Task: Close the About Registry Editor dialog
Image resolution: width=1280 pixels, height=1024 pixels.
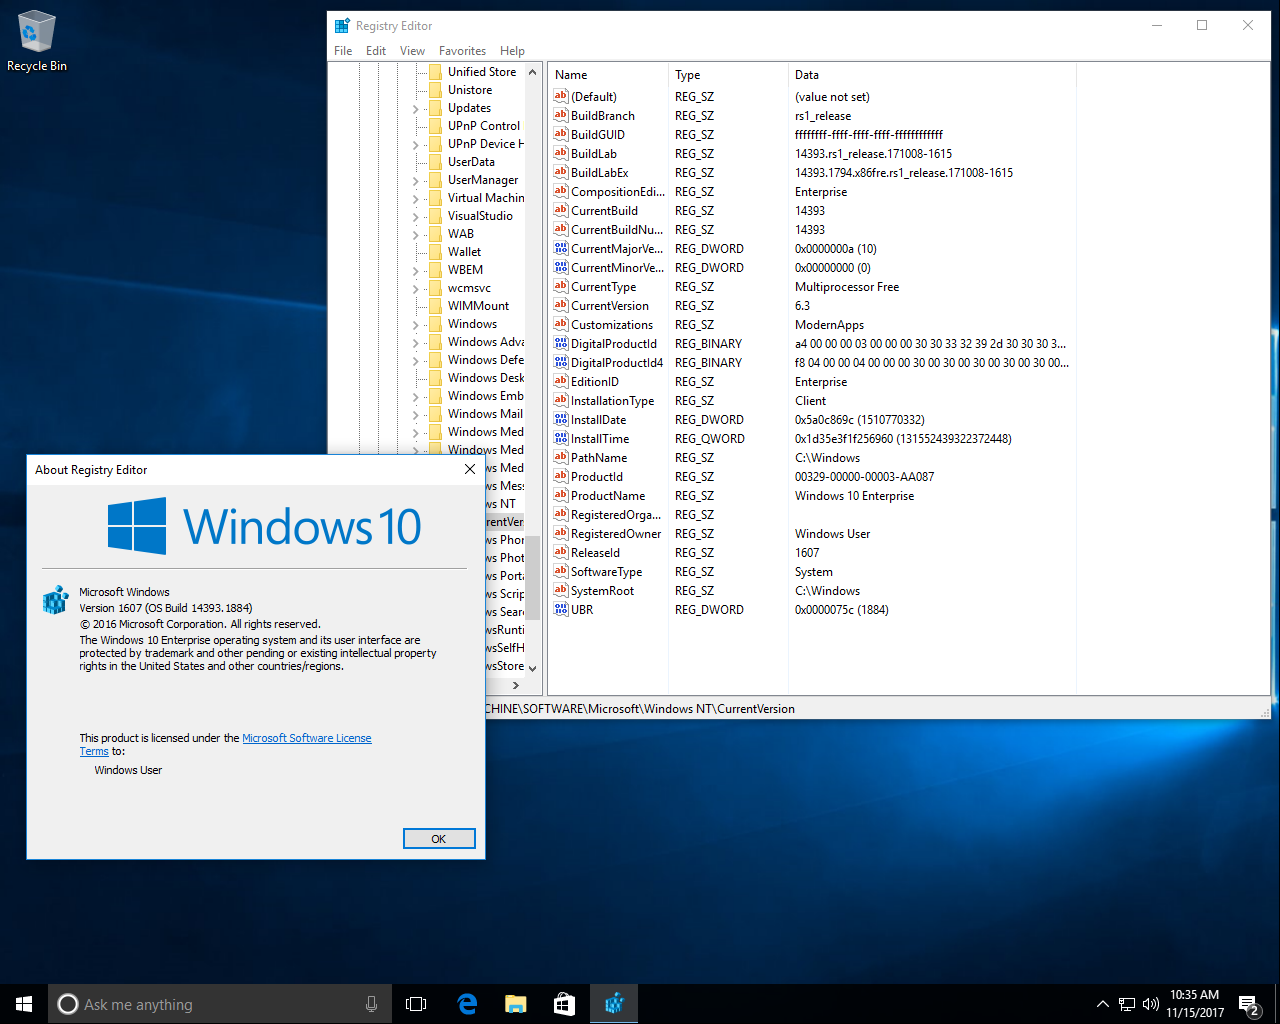Action: coord(470,469)
